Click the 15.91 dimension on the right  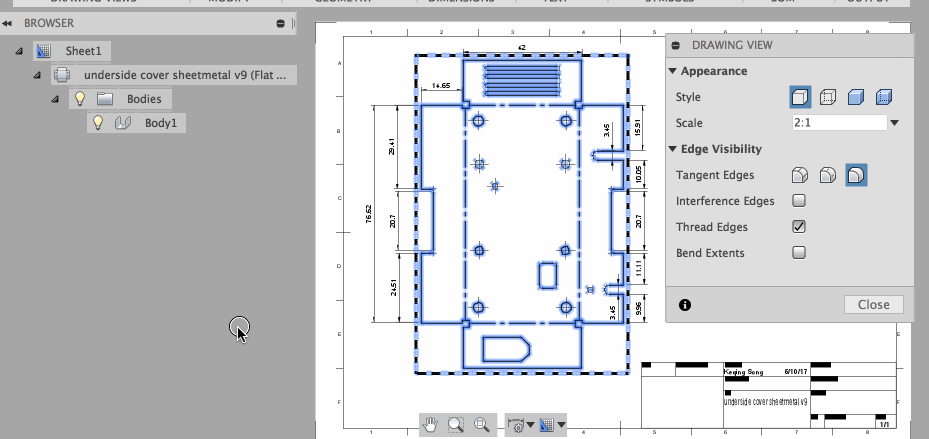click(638, 127)
